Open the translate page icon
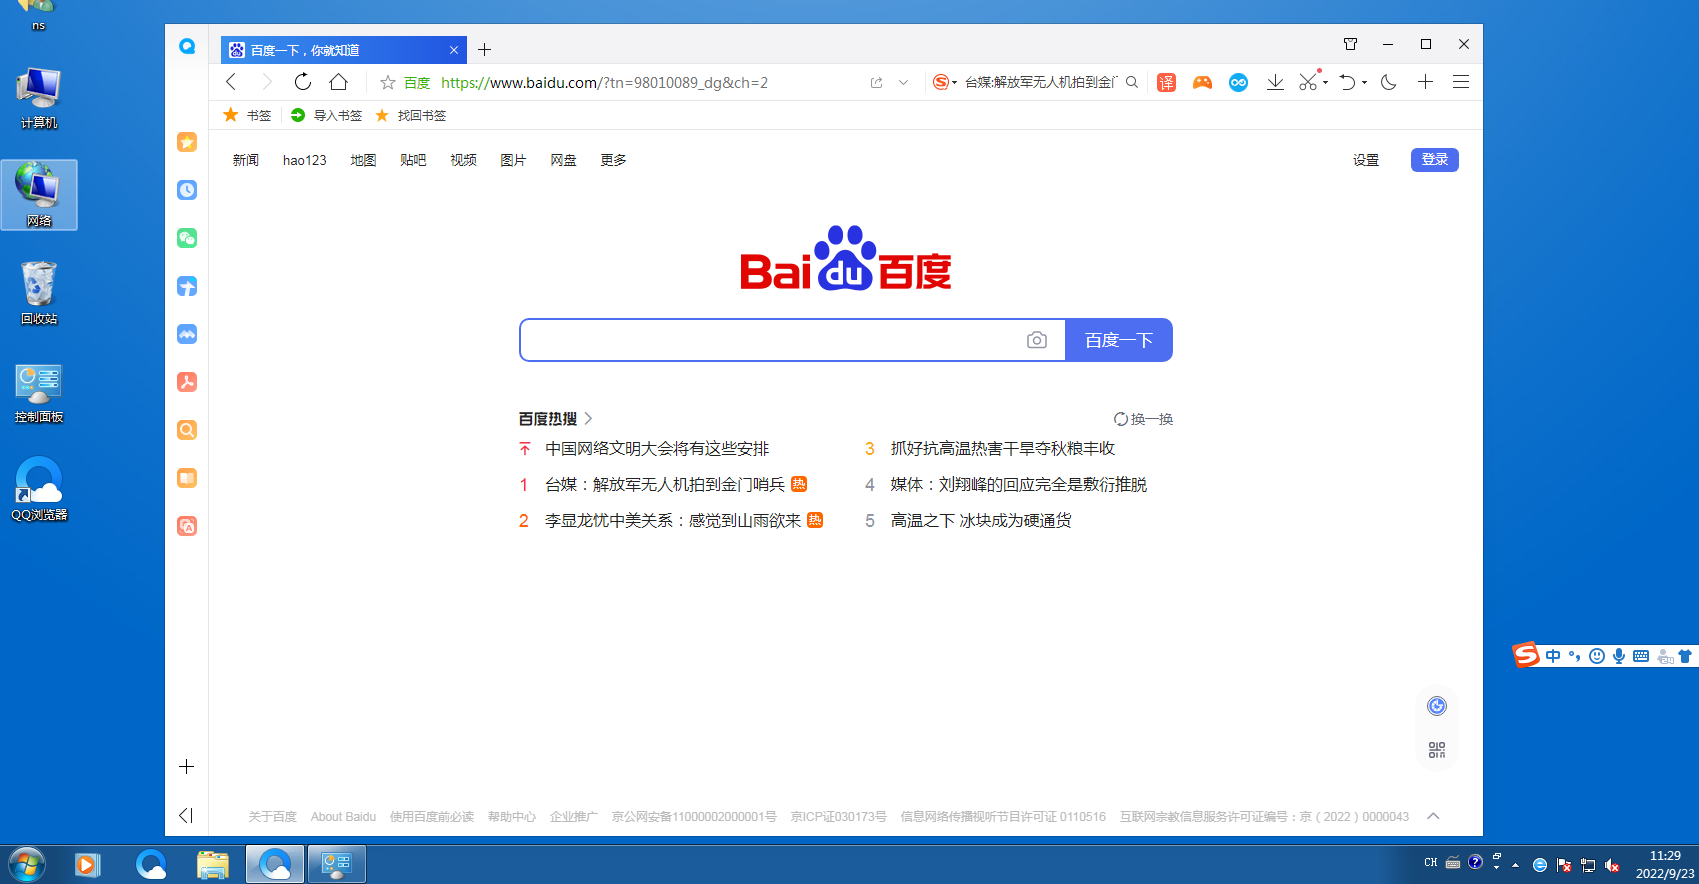1699x884 pixels. click(x=1166, y=82)
